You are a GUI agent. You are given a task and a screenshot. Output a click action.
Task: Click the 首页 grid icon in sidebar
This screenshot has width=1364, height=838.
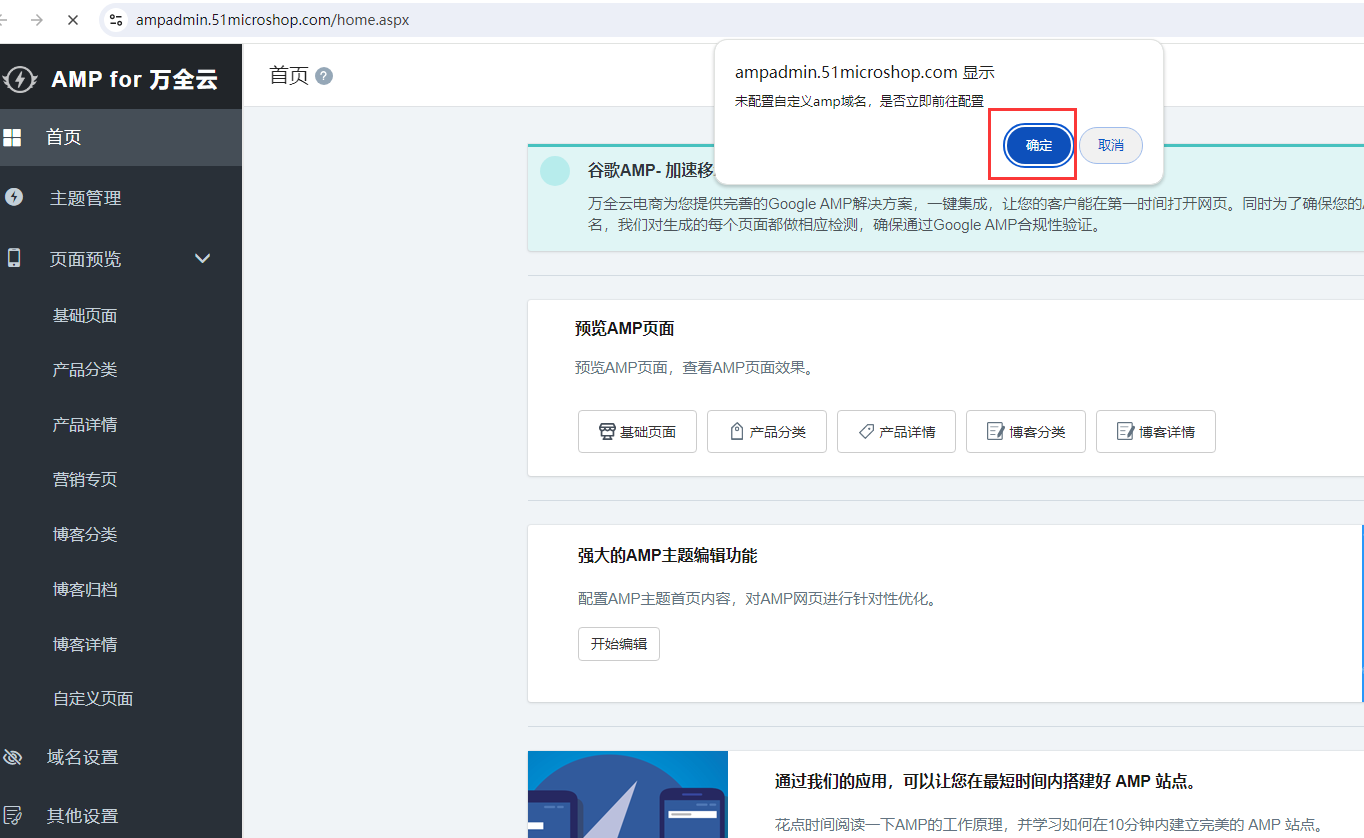coord(12,137)
